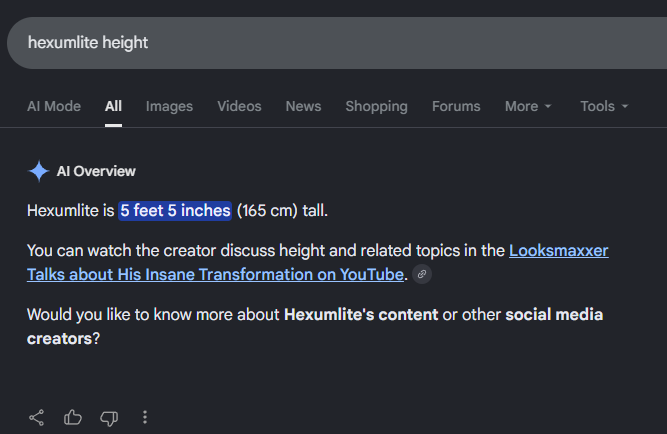Open the three-dot more options menu

145,417
